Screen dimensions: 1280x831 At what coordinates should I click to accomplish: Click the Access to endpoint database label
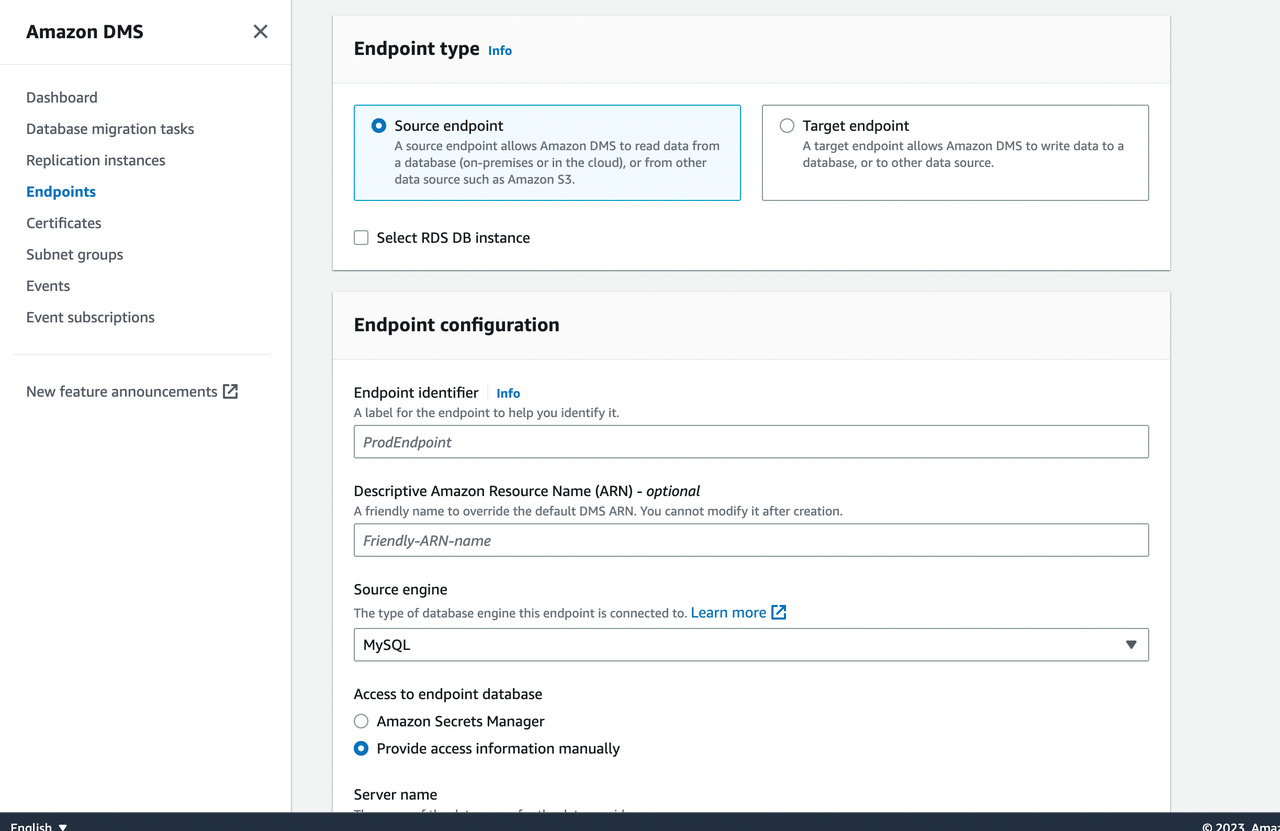coord(448,694)
